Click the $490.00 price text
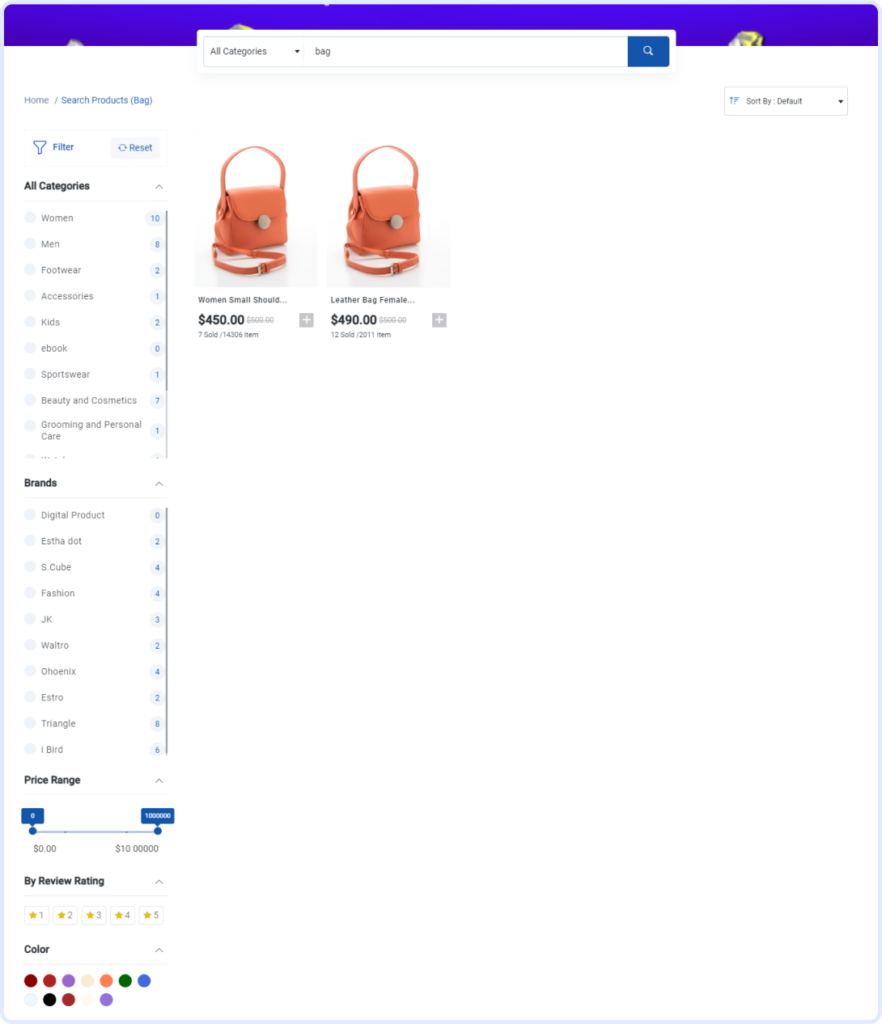The width and height of the screenshot is (882, 1024). point(354,320)
